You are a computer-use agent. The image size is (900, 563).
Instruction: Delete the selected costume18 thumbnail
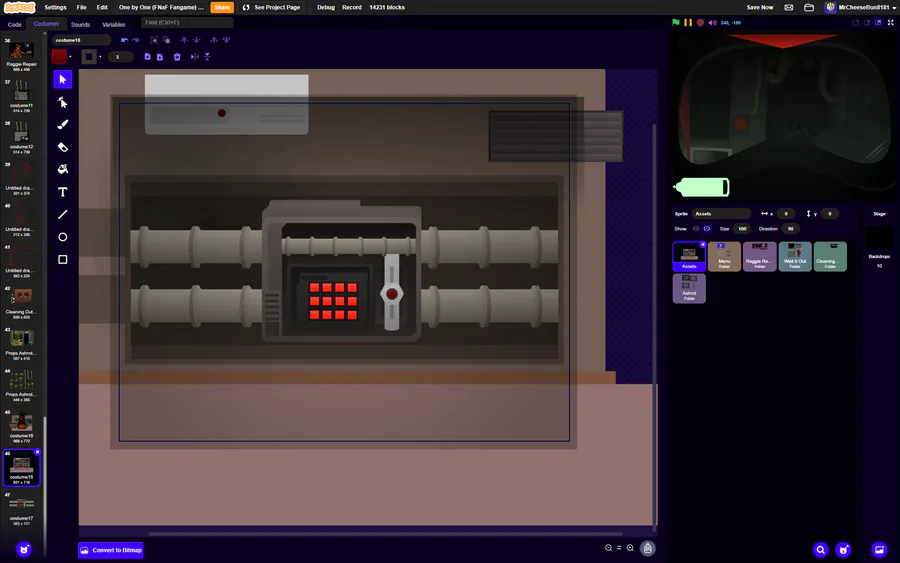pos(38,452)
